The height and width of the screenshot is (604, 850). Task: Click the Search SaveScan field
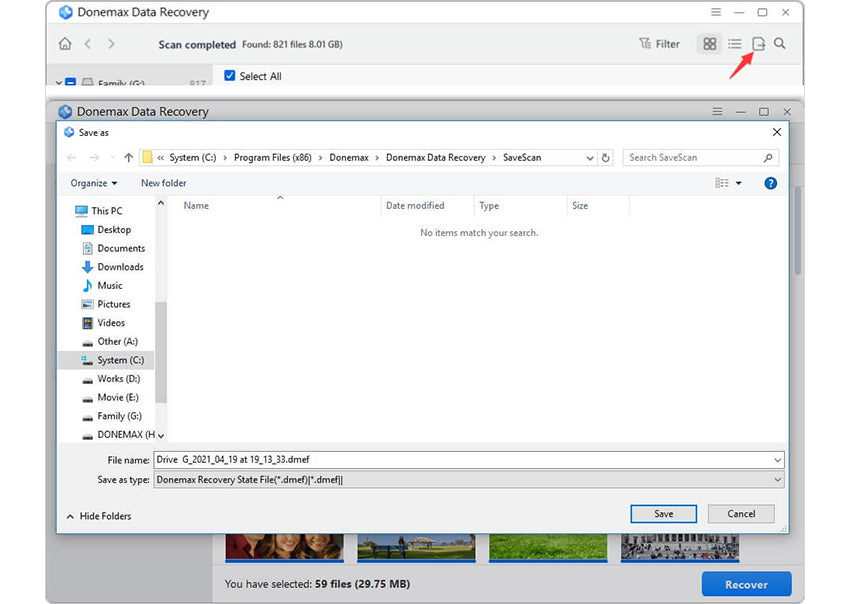click(700, 158)
